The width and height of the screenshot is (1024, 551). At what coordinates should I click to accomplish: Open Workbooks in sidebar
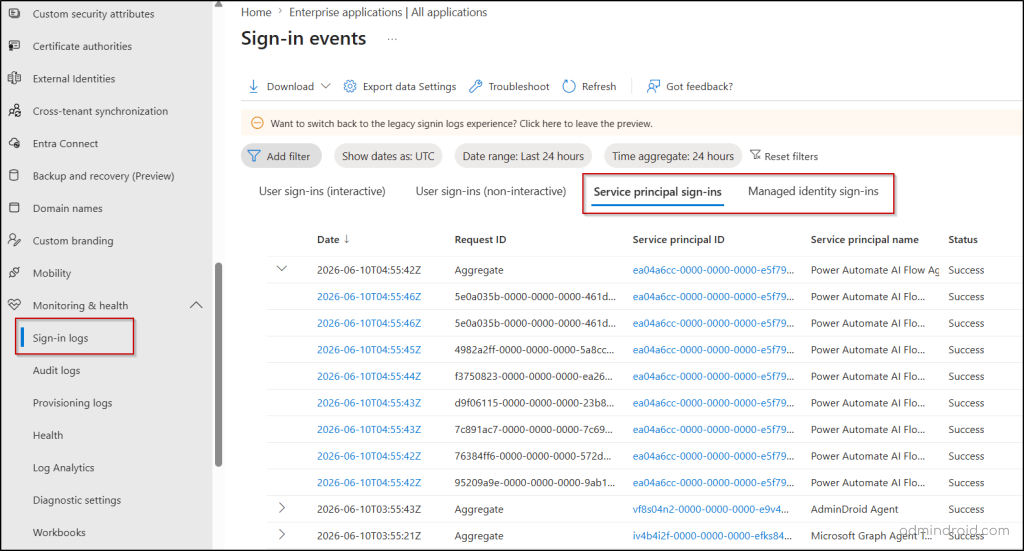(x=59, y=532)
